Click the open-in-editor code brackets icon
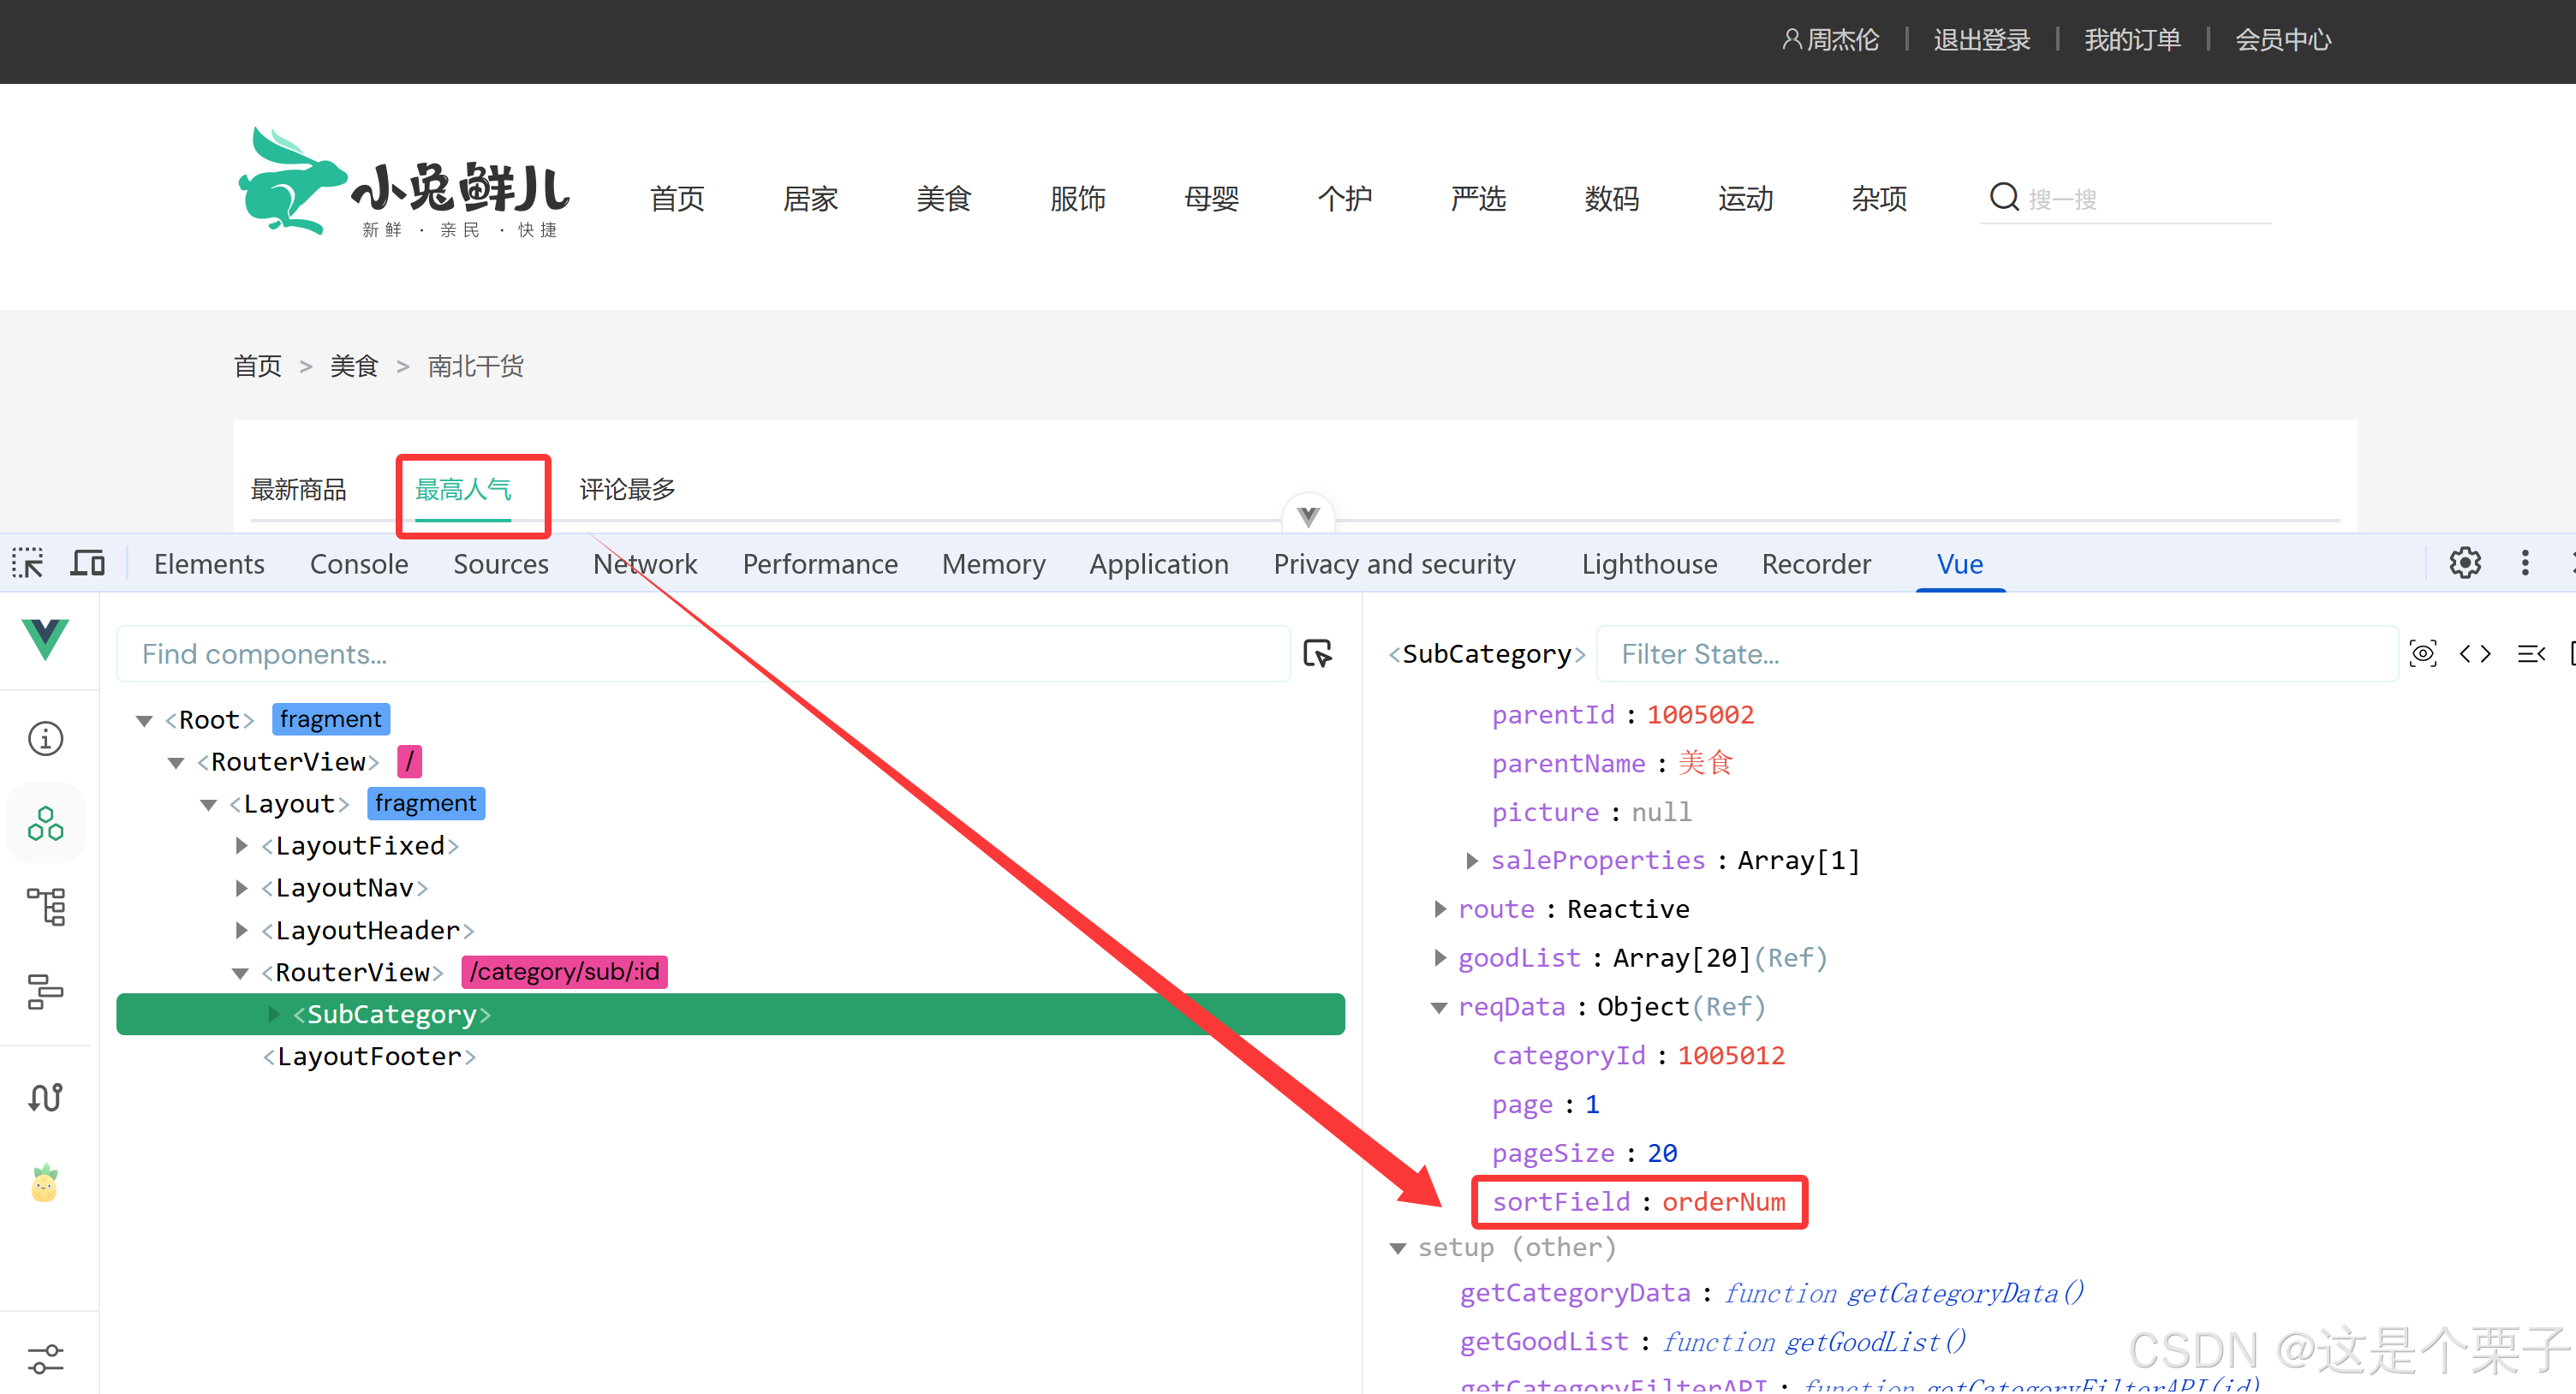Image resolution: width=2576 pixels, height=1394 pixels. (x=2475, y=654)
